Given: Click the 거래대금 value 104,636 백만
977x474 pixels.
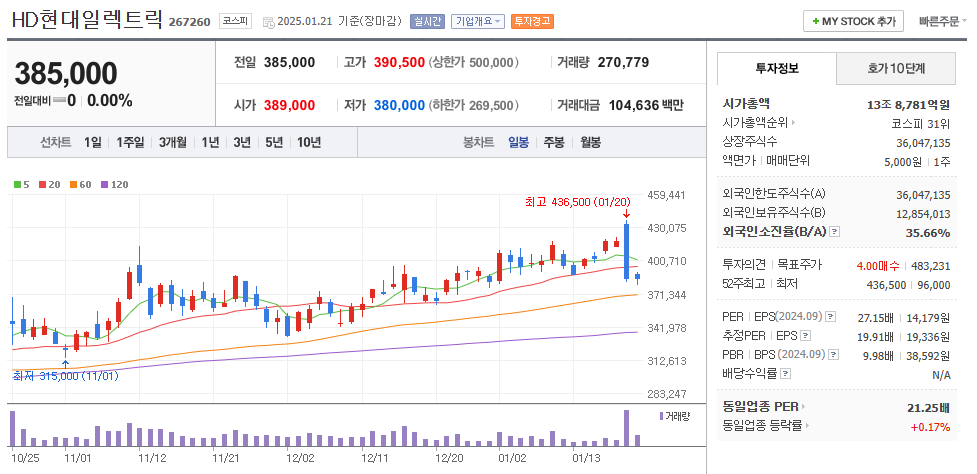Looking at the screenshot, I should [646, 105].
